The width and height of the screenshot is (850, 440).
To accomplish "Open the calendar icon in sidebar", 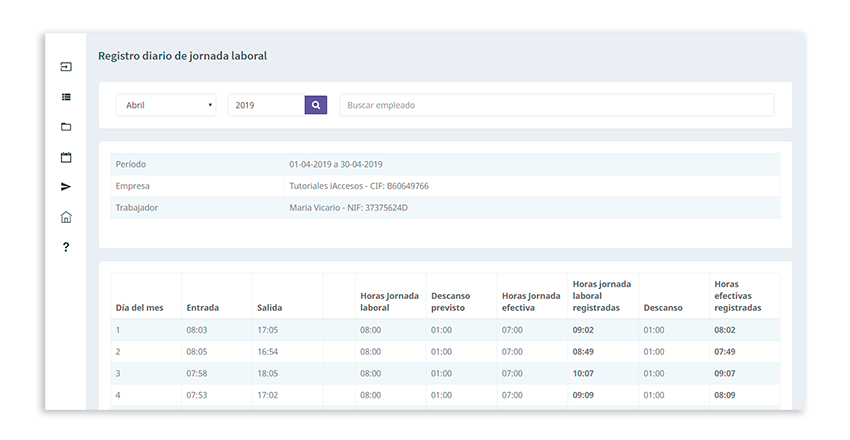I will click(x=66, y=157).
